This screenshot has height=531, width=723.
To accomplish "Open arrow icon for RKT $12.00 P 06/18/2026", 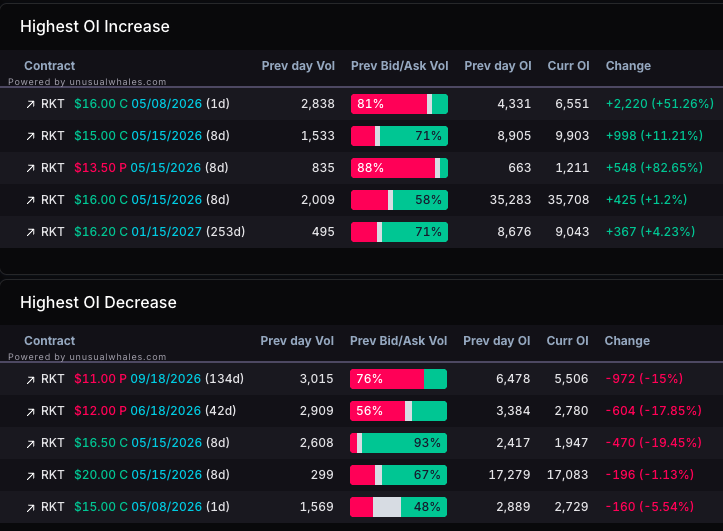I will point(30,412).
